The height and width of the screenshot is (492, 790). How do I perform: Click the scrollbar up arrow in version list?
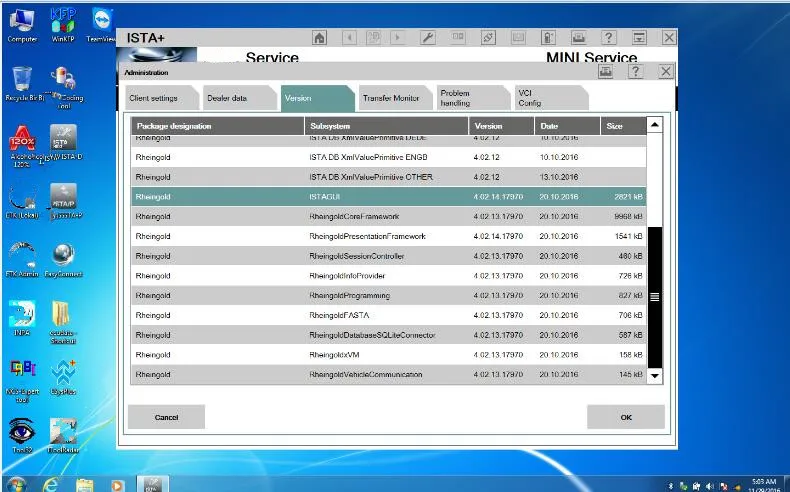click(654, 124)
